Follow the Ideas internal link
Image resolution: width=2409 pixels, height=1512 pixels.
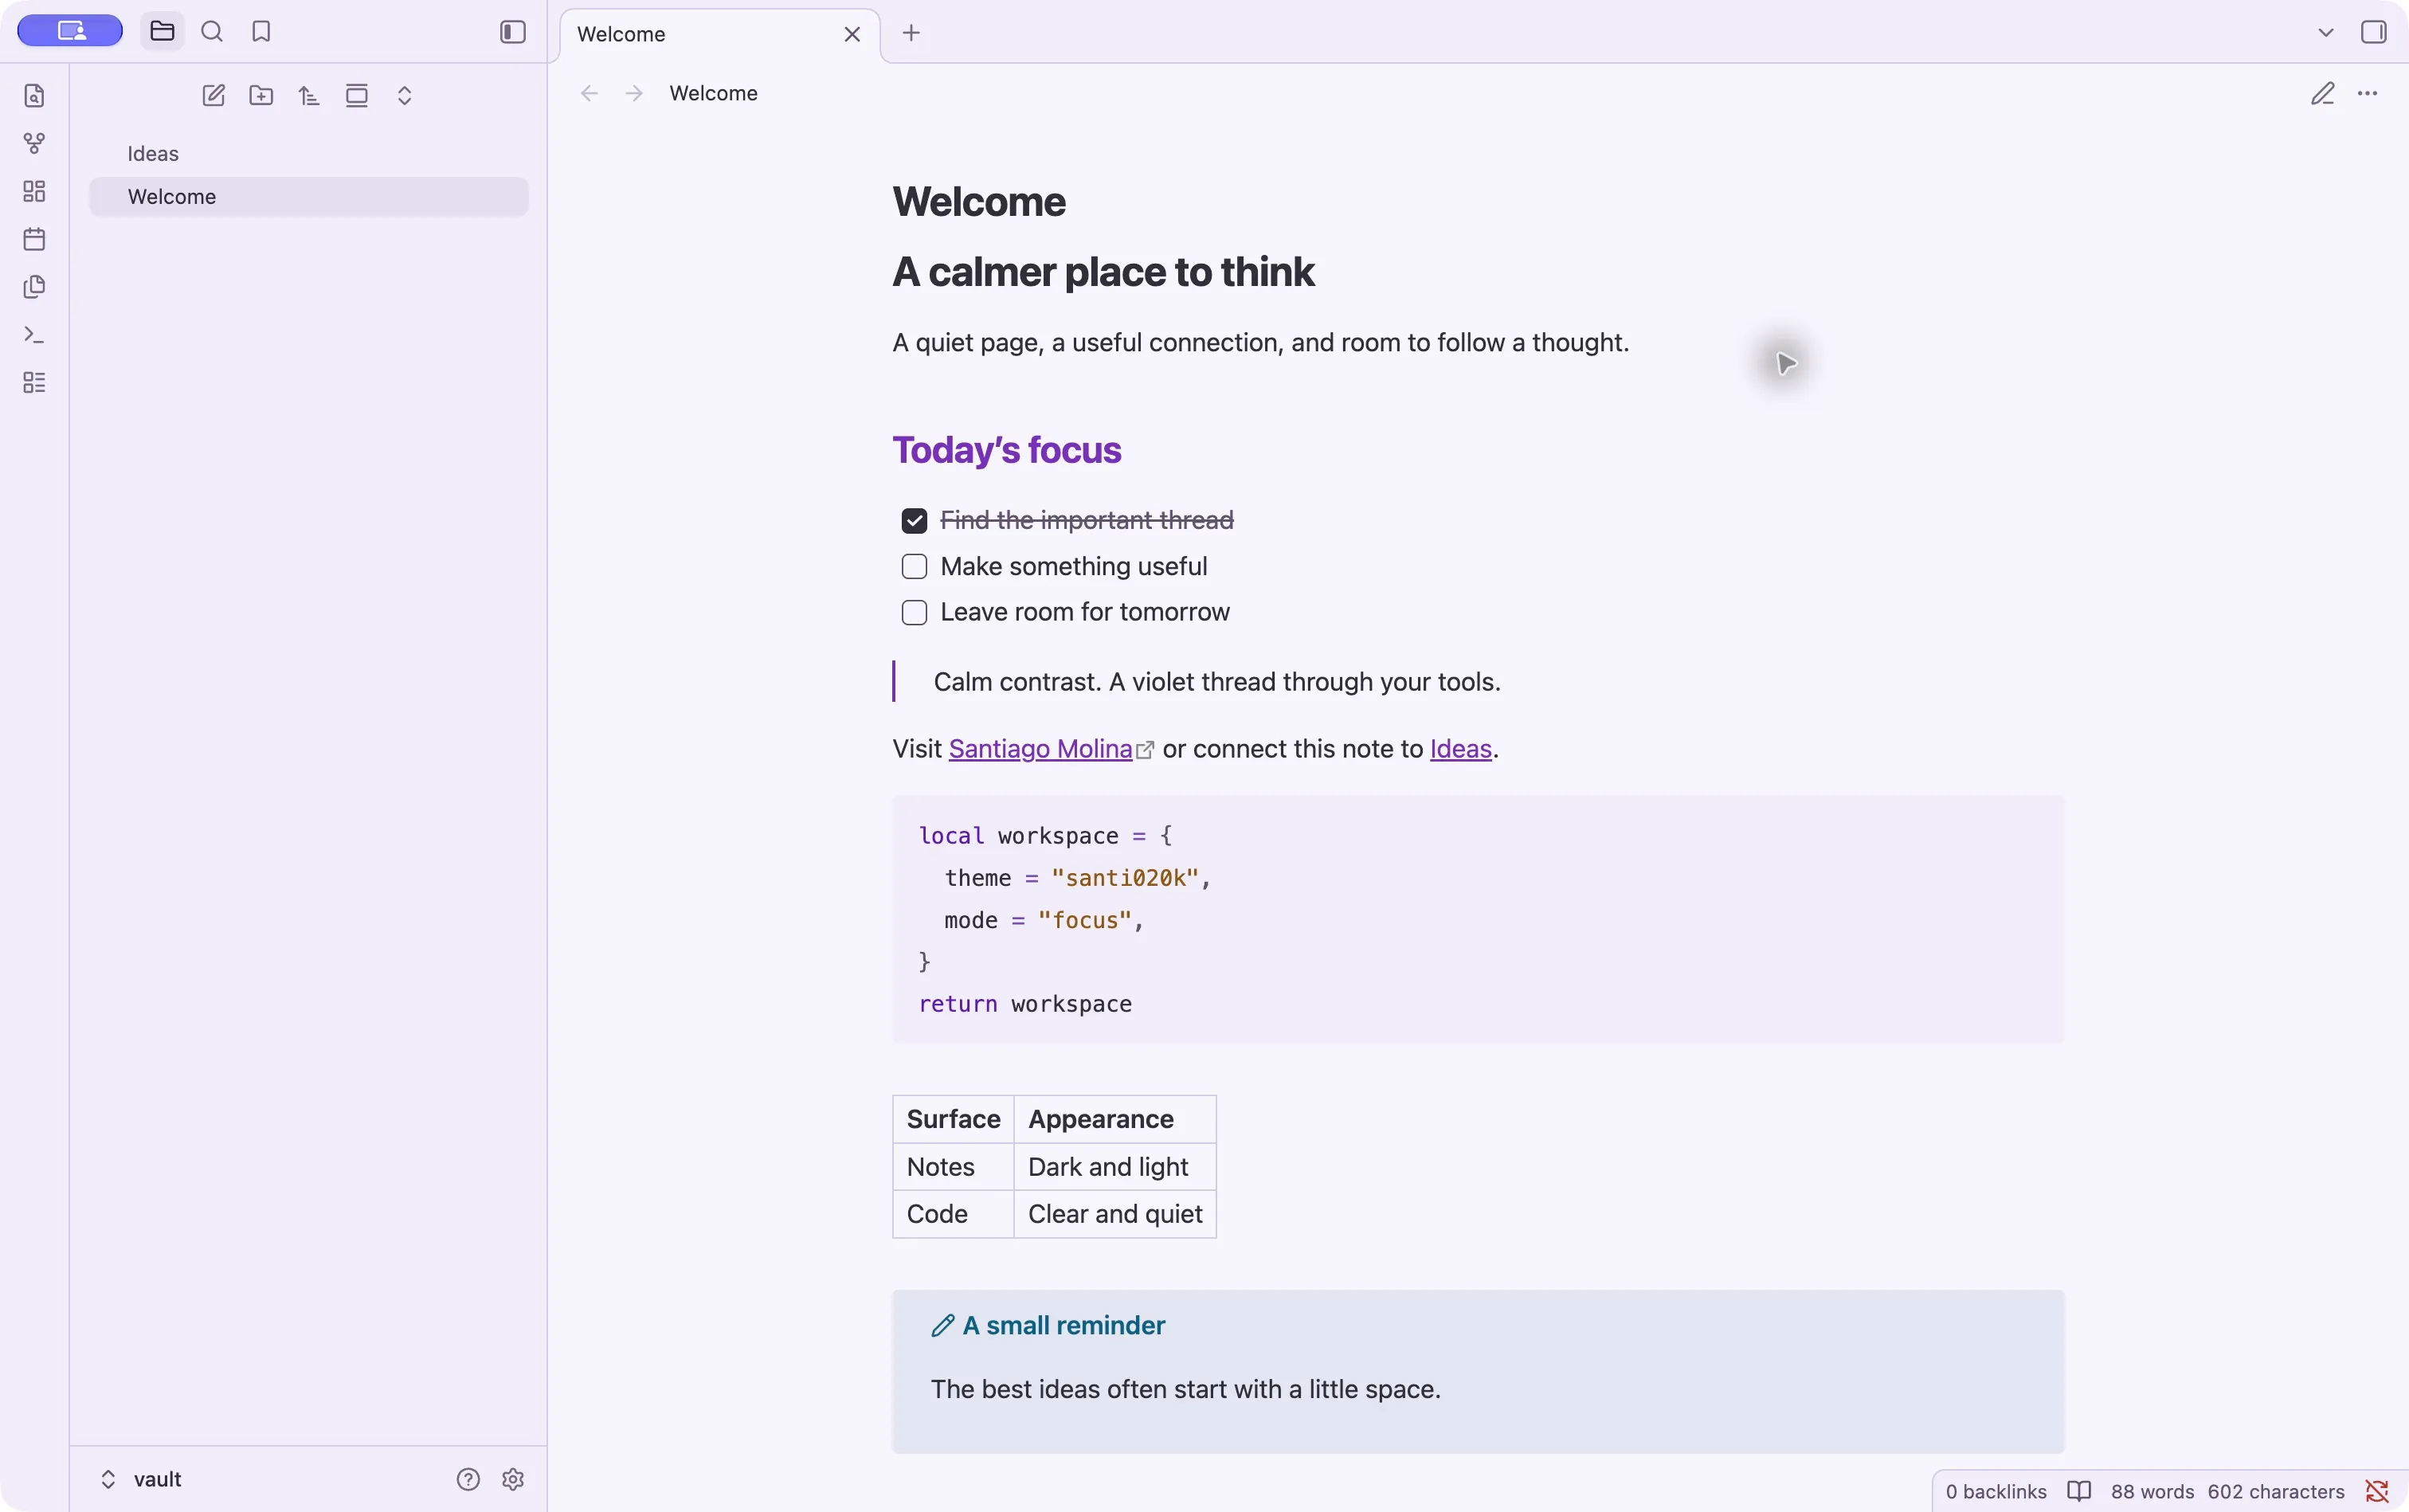pos(1460,749)
